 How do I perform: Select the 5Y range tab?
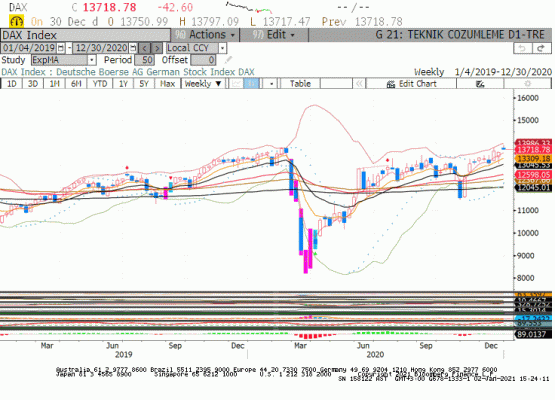click(x=144, y=84)
